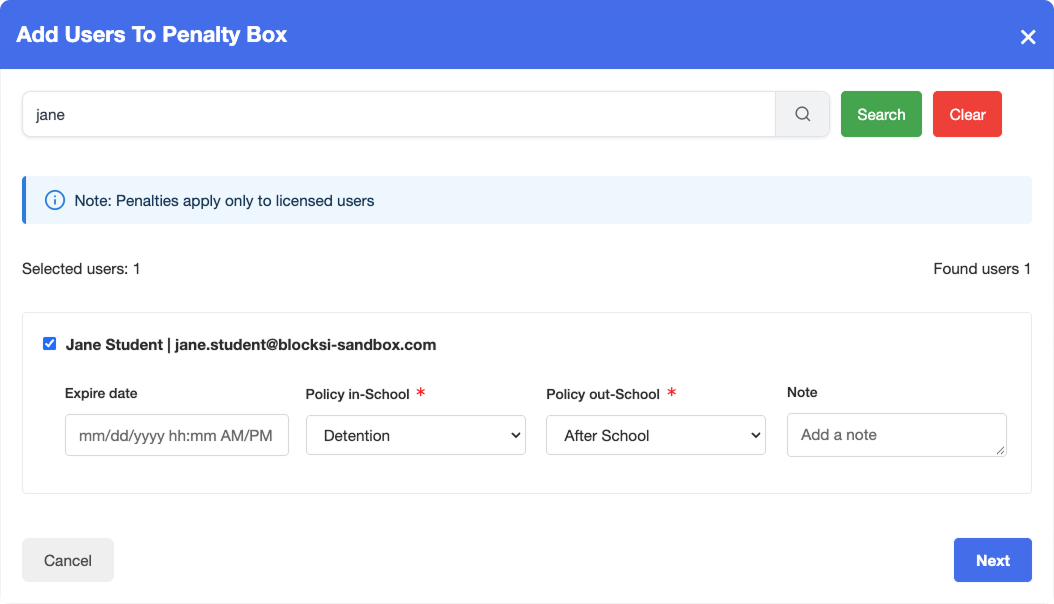Click the Expire date label

pyautogui.click(x=101, y=394)
